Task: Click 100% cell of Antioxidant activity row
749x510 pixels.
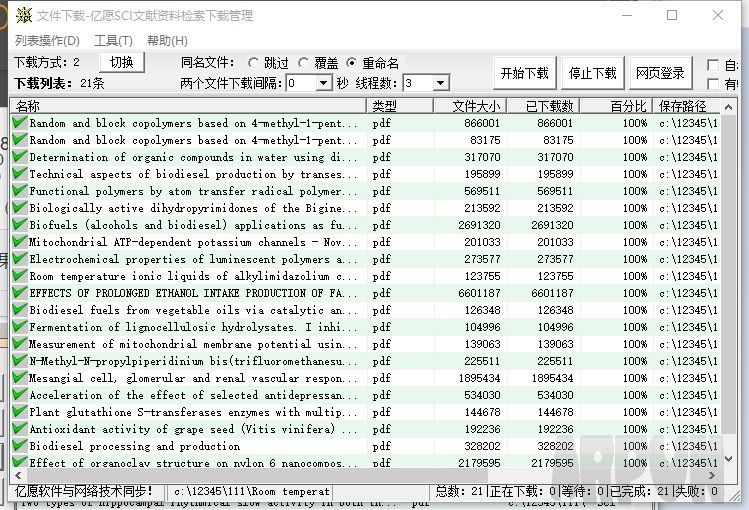Action: coord(635,429)
